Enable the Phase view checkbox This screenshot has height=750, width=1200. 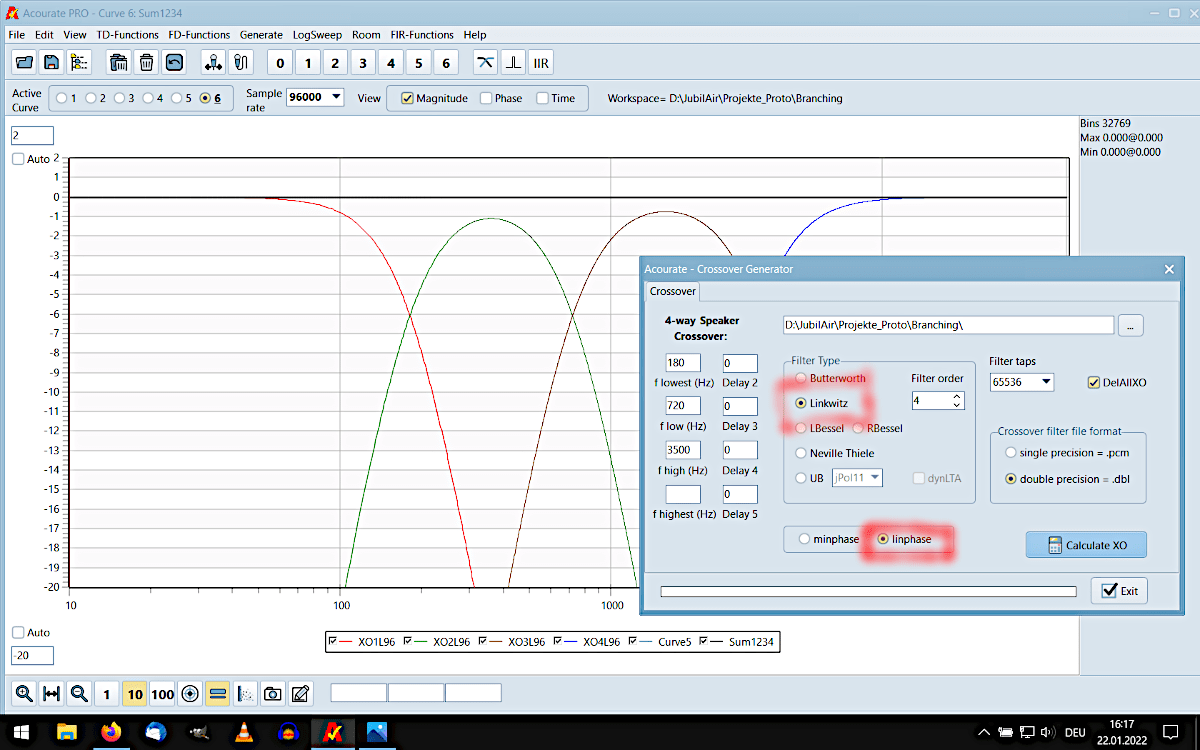click(x=486, y=99)
